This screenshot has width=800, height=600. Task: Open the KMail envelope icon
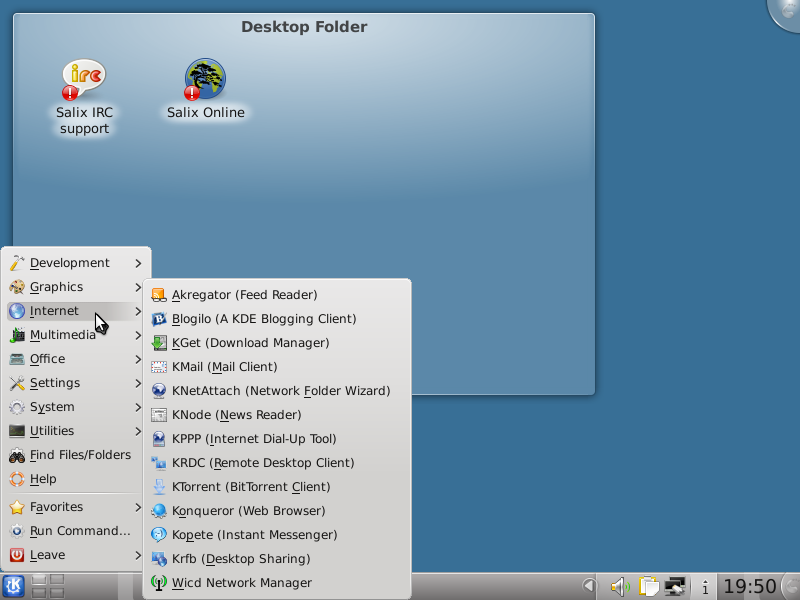tap(159, 367)
